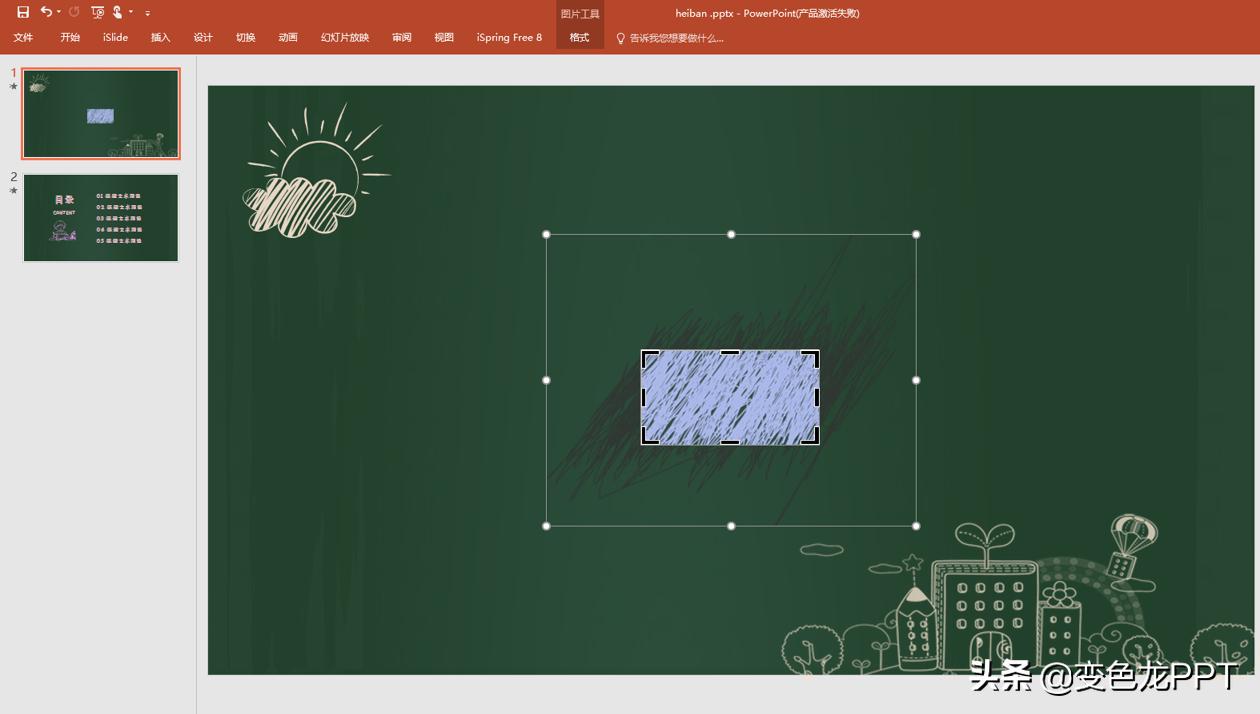
Task: Click the touch/mouse mode icon
Action: point(117,12)
